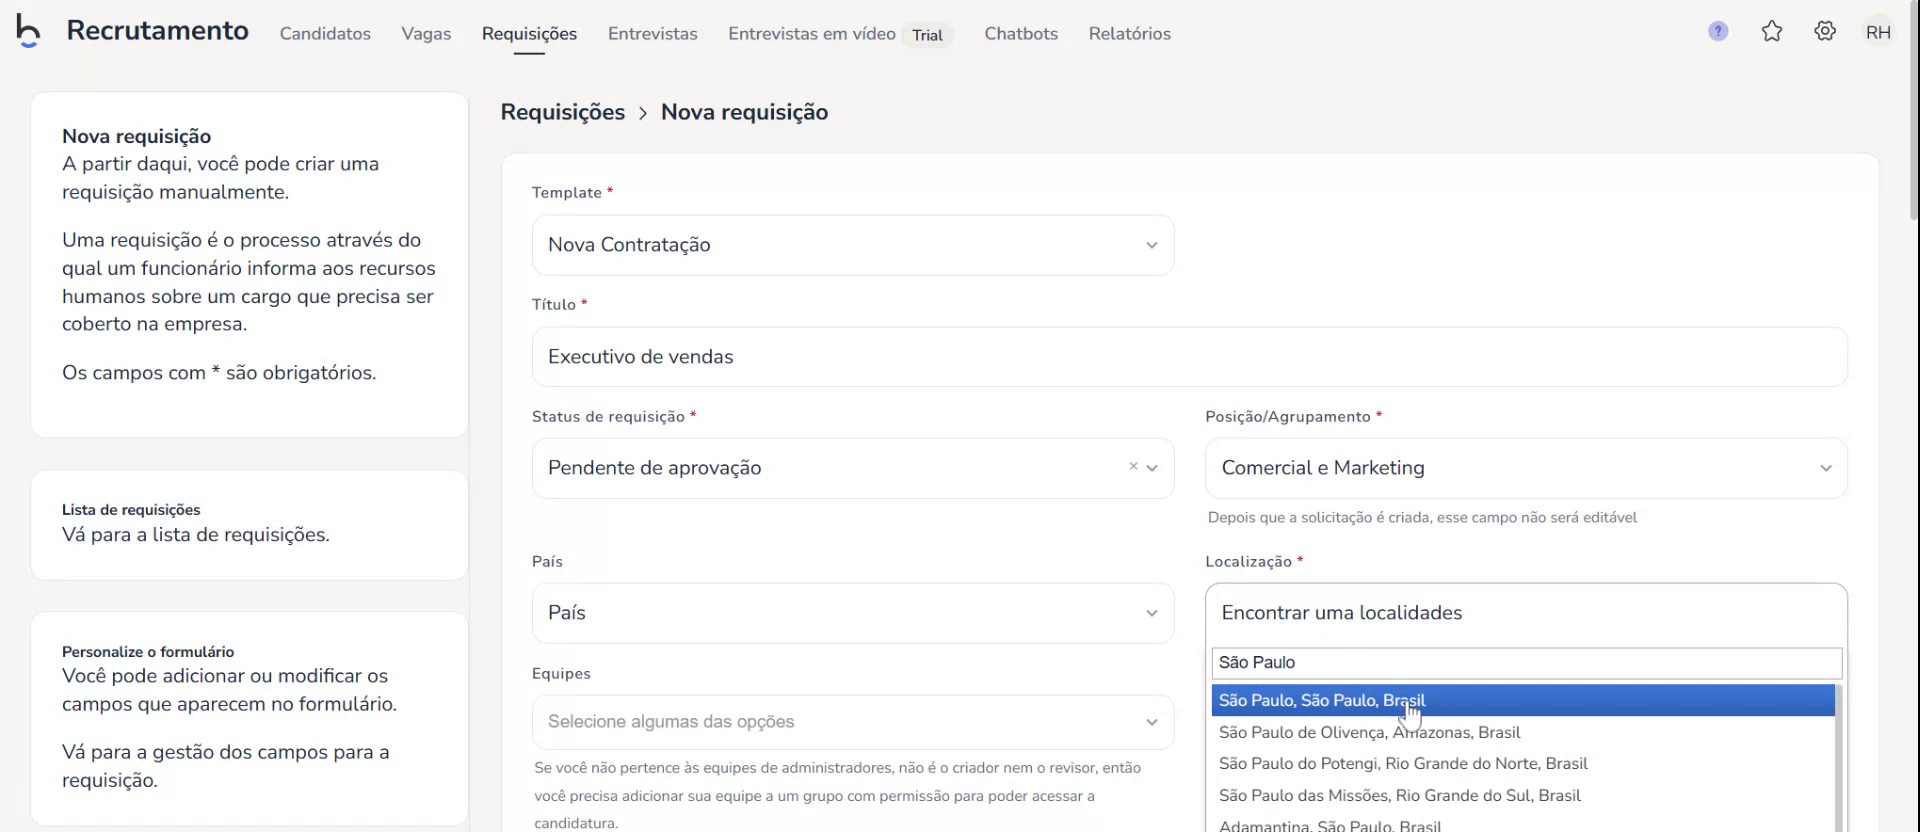The width and height of the screenshot is (1920, 832).
Task: Open the Personalize o formulário card
Action: (x=249, y=718)
